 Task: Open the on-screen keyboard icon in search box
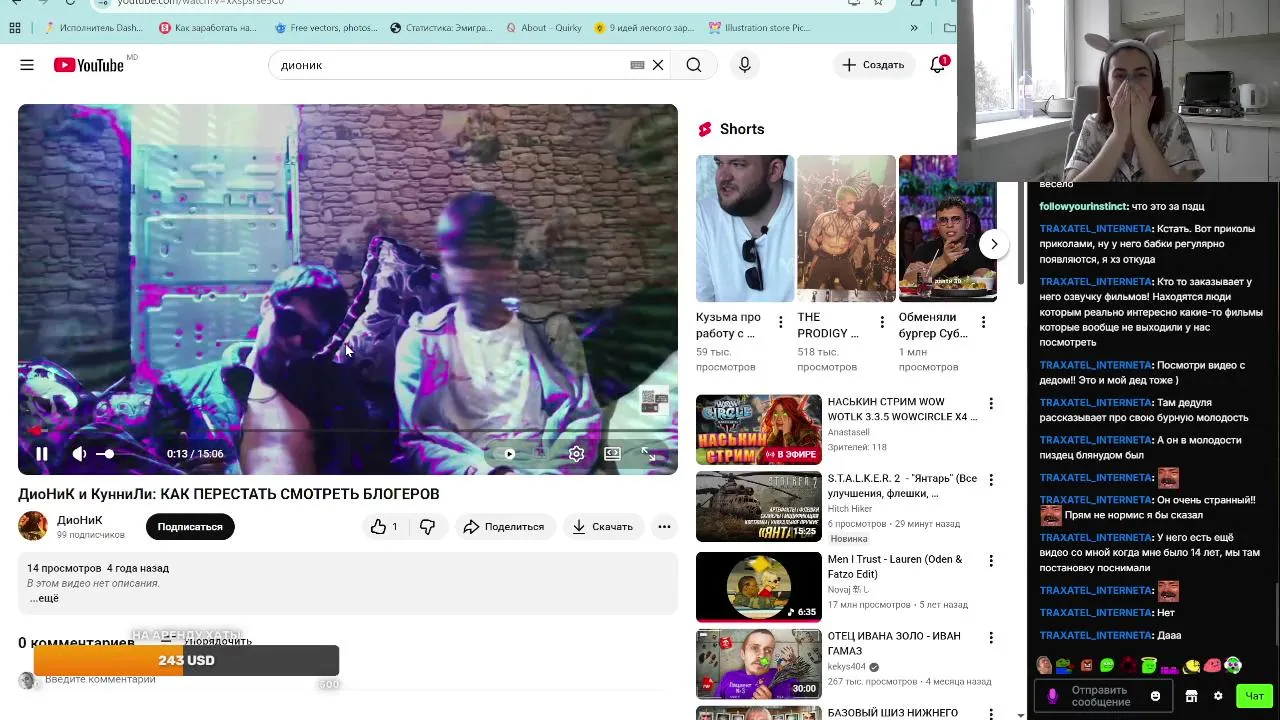click(x=637, y=65)
